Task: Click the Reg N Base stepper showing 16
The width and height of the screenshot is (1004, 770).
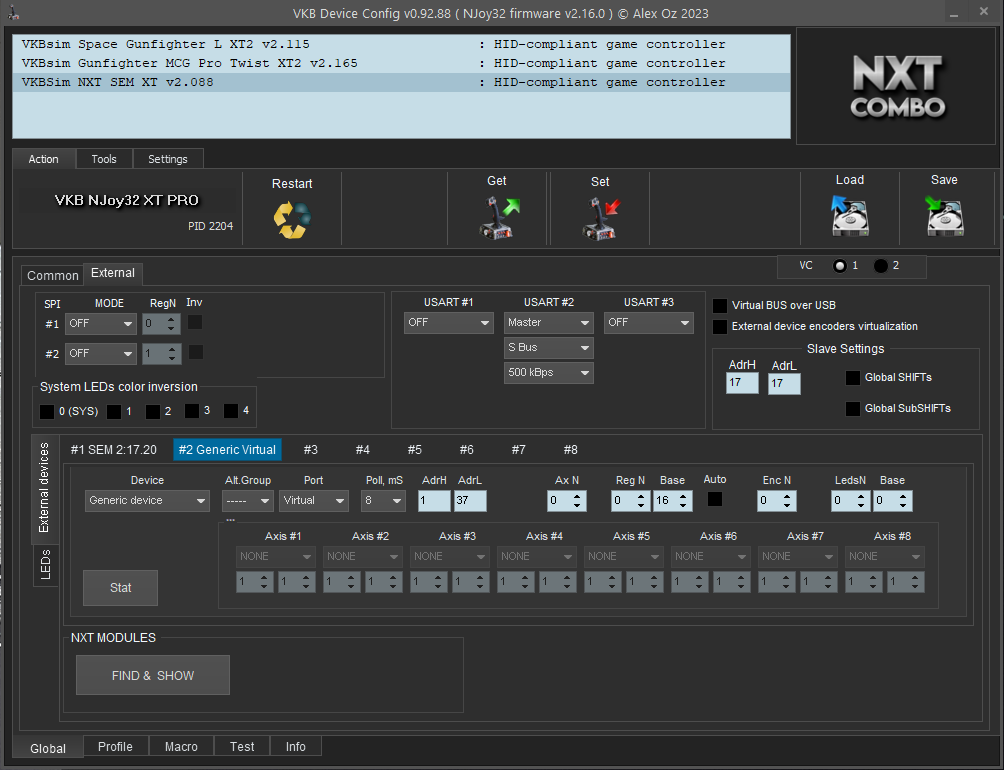Action: [x=673, y=501]
